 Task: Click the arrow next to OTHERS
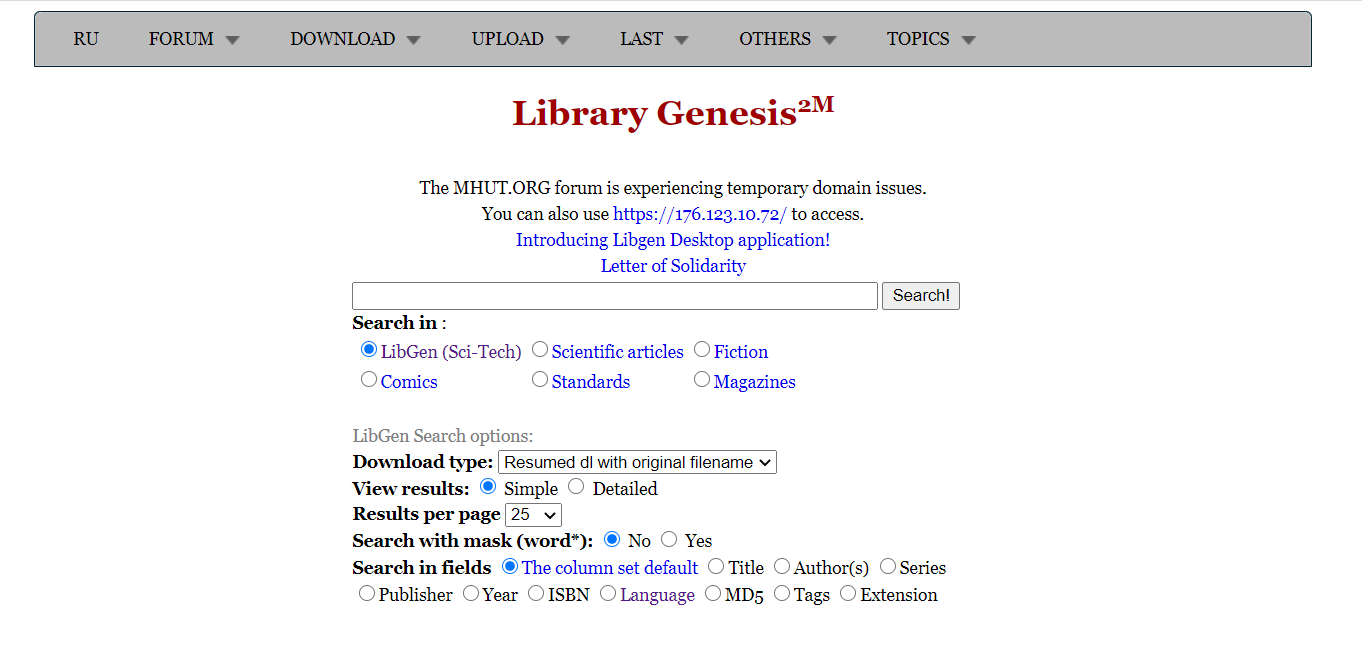click(x=830, y=41)
